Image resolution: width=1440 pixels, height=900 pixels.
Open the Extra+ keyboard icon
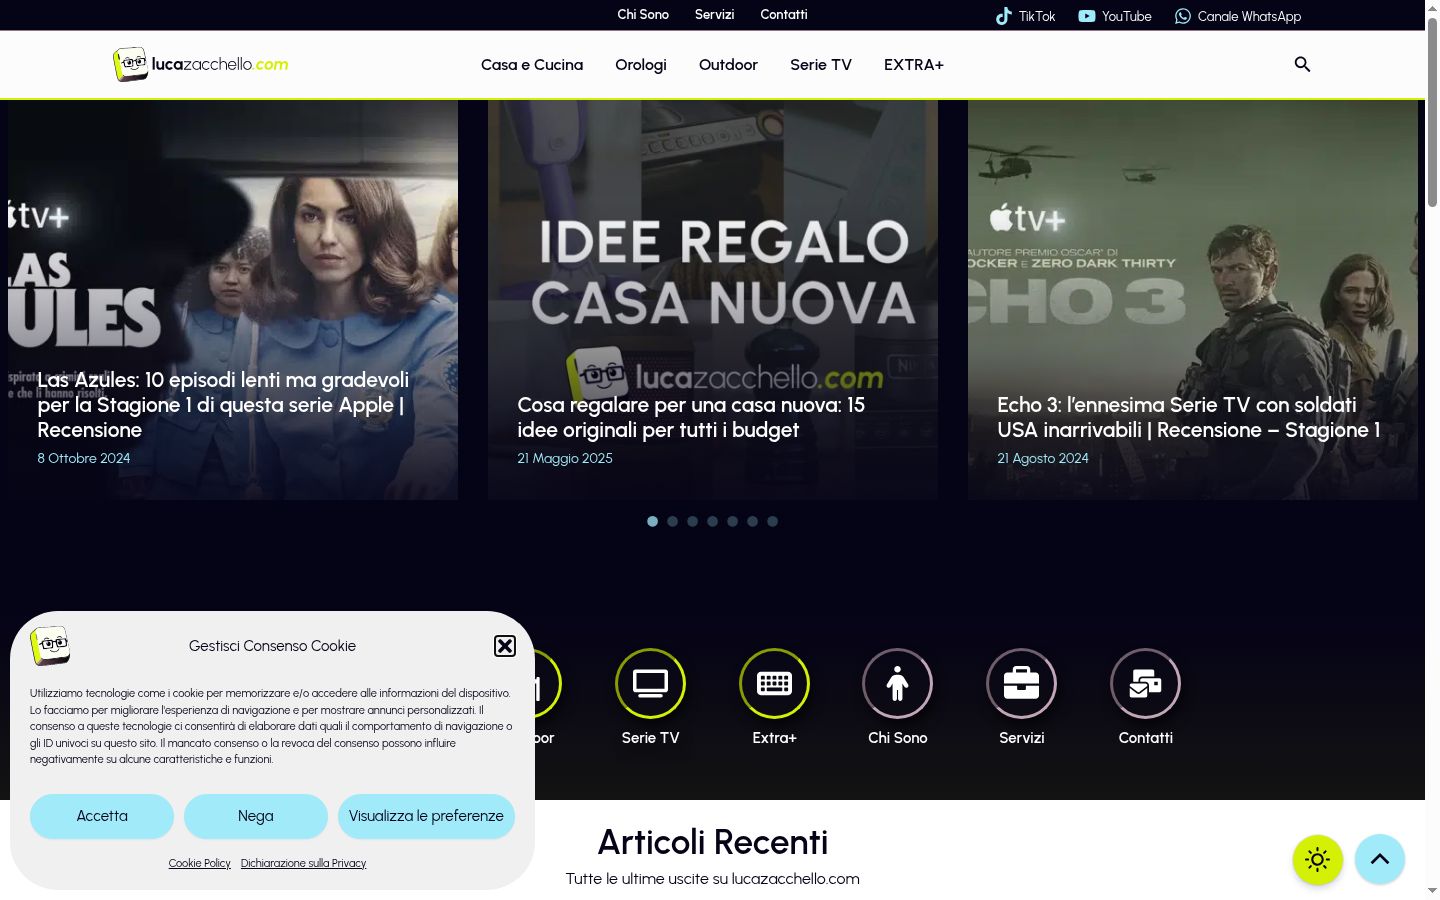[x=774, y=684]
